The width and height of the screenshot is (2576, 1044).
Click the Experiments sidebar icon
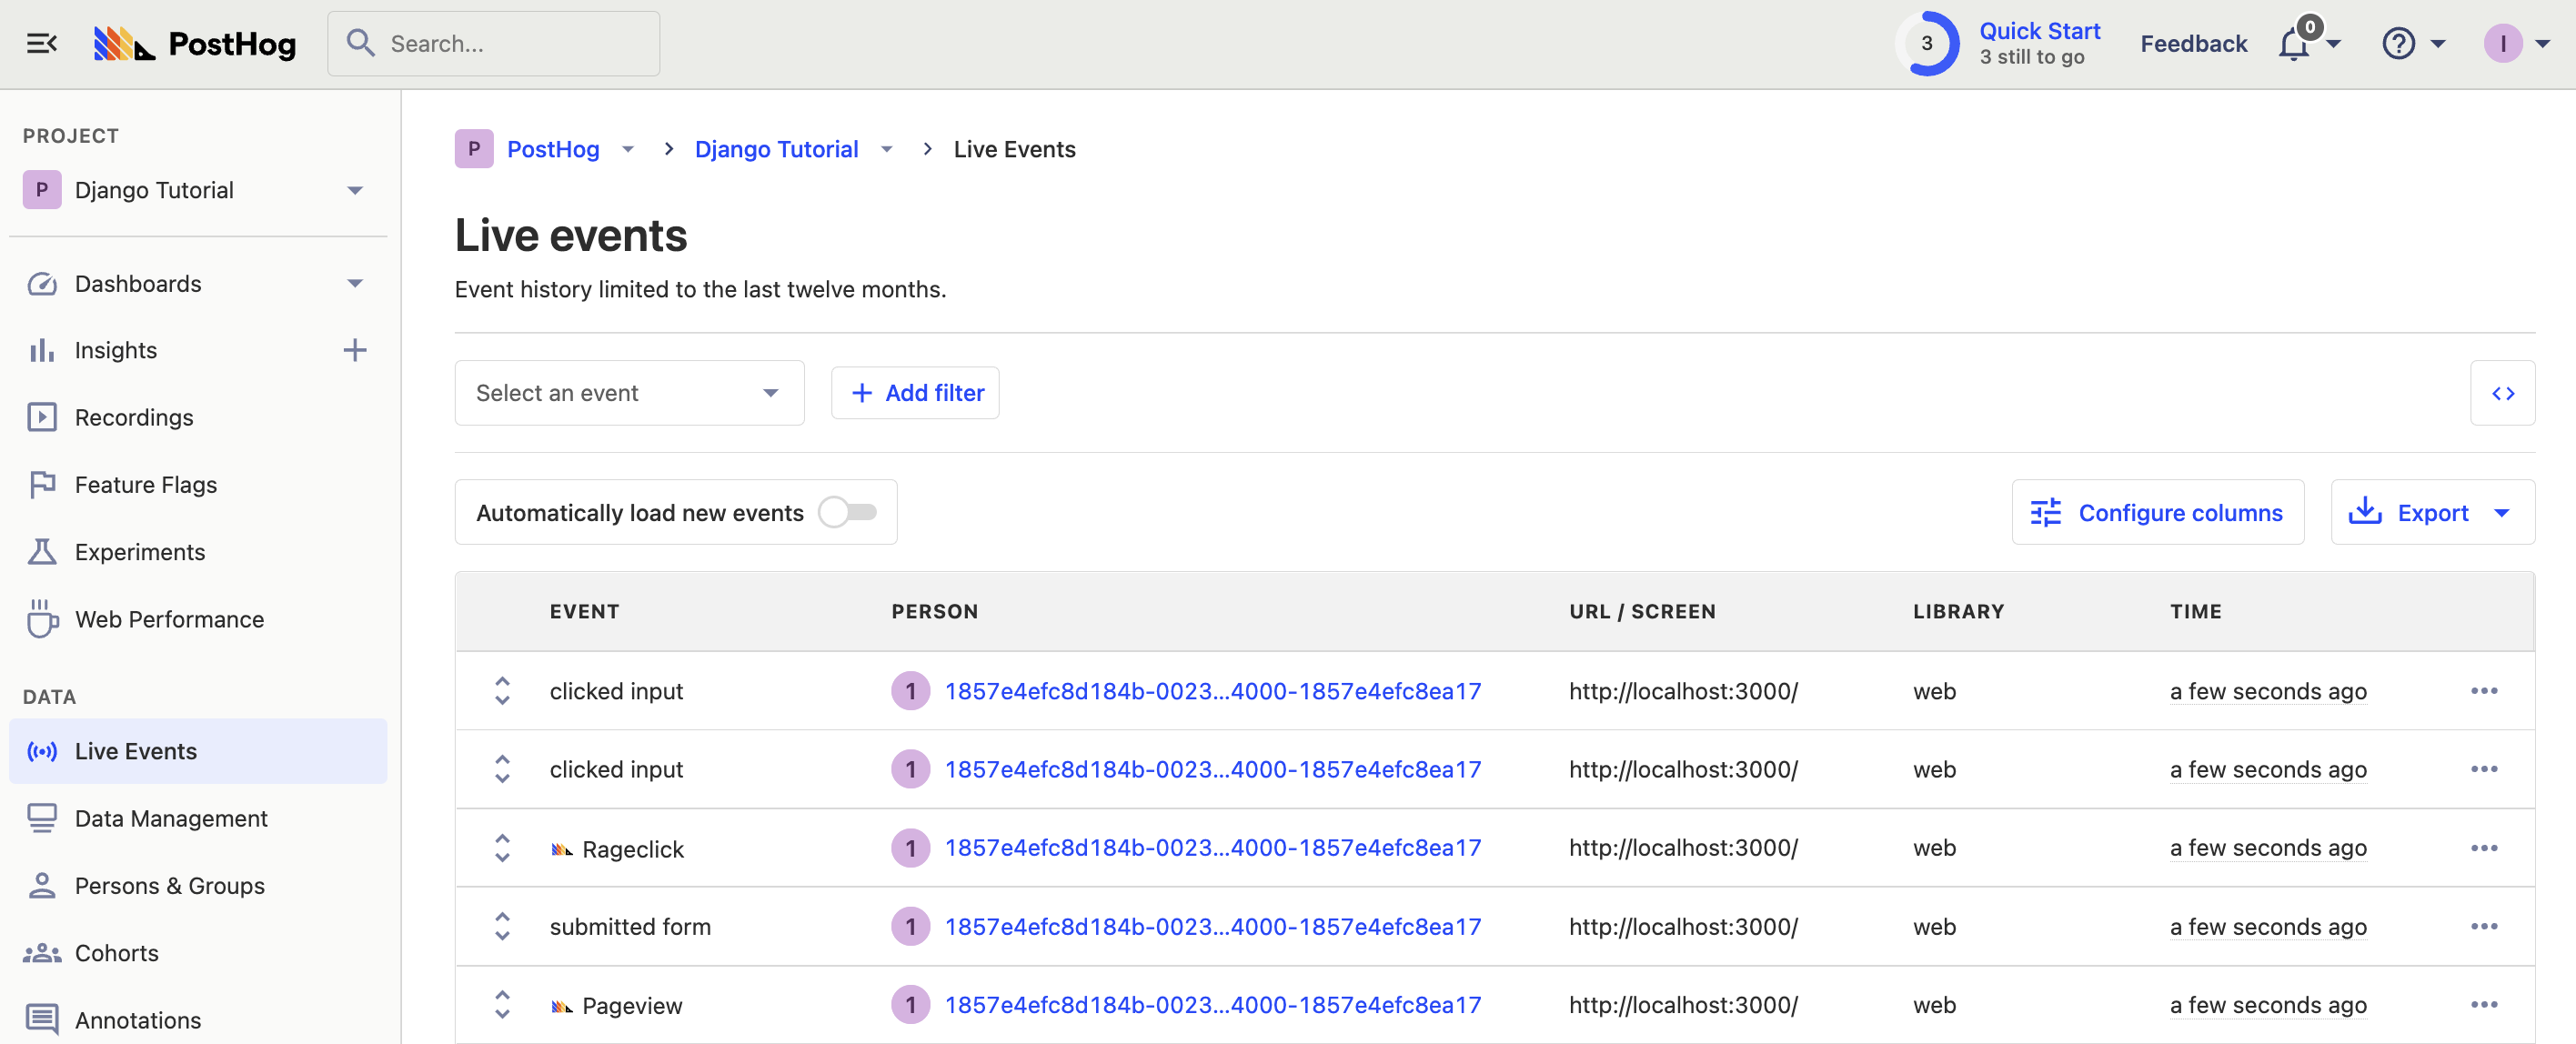(x=43, y=551)
